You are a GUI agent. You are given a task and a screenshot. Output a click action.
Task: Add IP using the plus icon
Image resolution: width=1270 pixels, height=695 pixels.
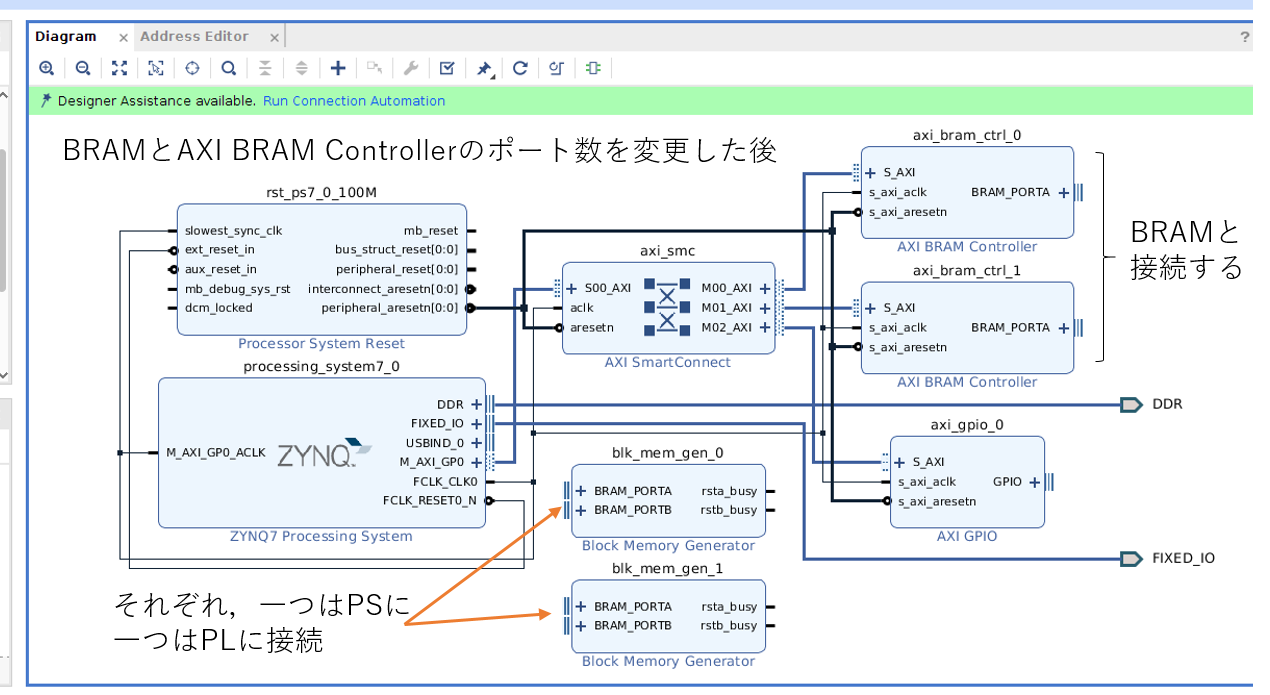coord(338,68)
